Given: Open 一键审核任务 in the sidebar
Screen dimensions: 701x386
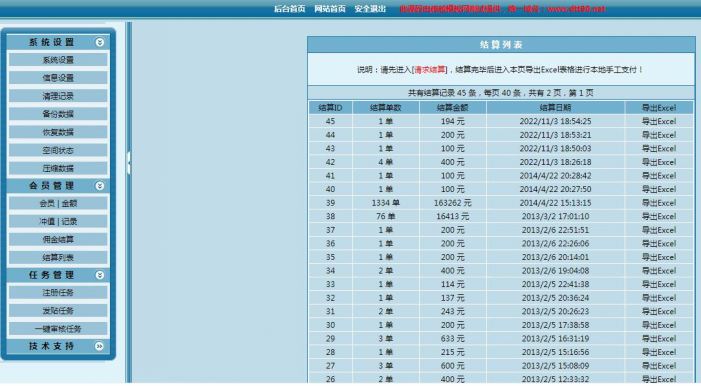Looking at the screenshot, I should pyautogui.click(x=58, y=329).
